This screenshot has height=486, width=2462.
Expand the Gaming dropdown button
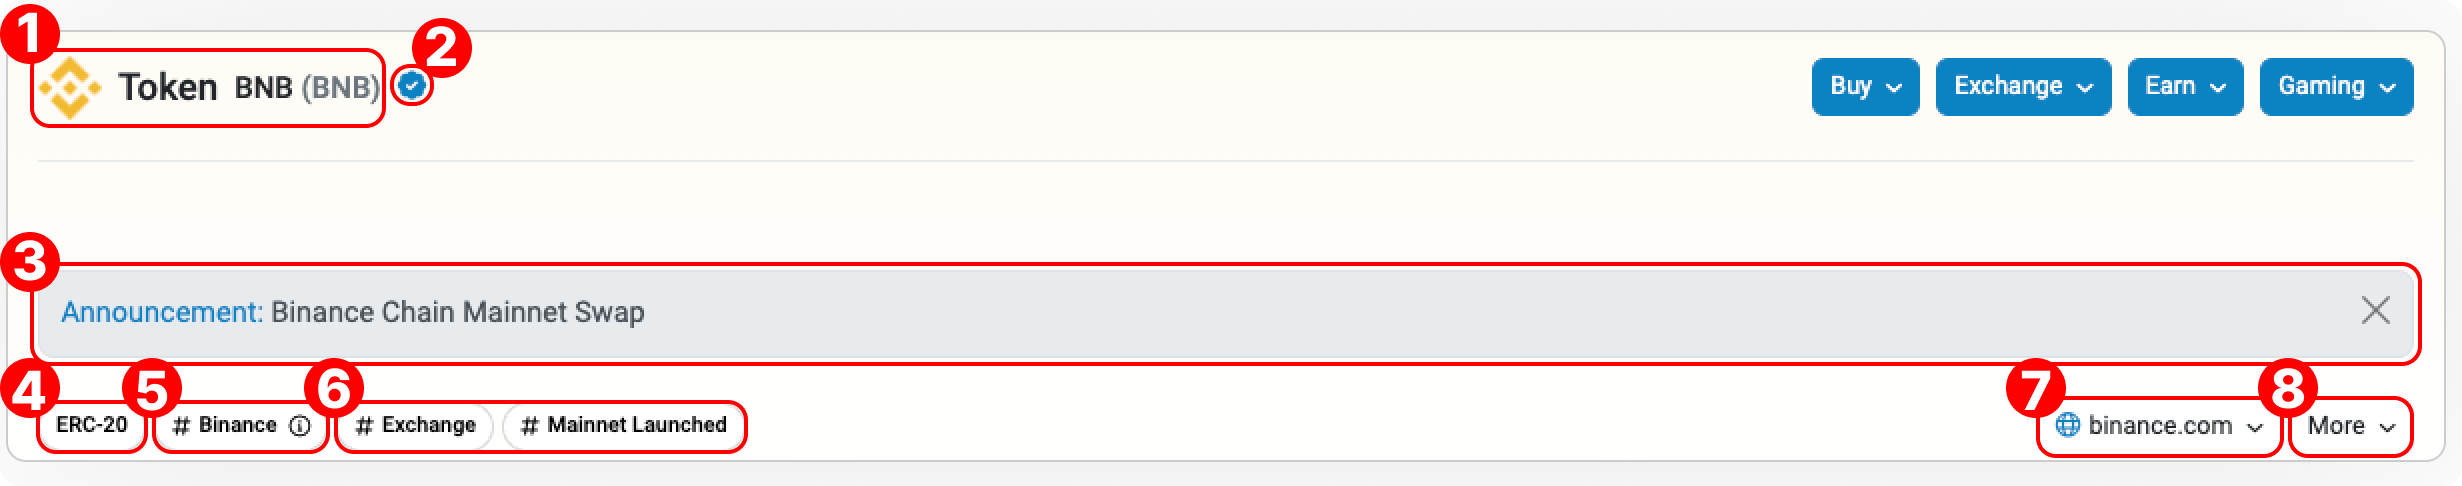point(2336,87)
